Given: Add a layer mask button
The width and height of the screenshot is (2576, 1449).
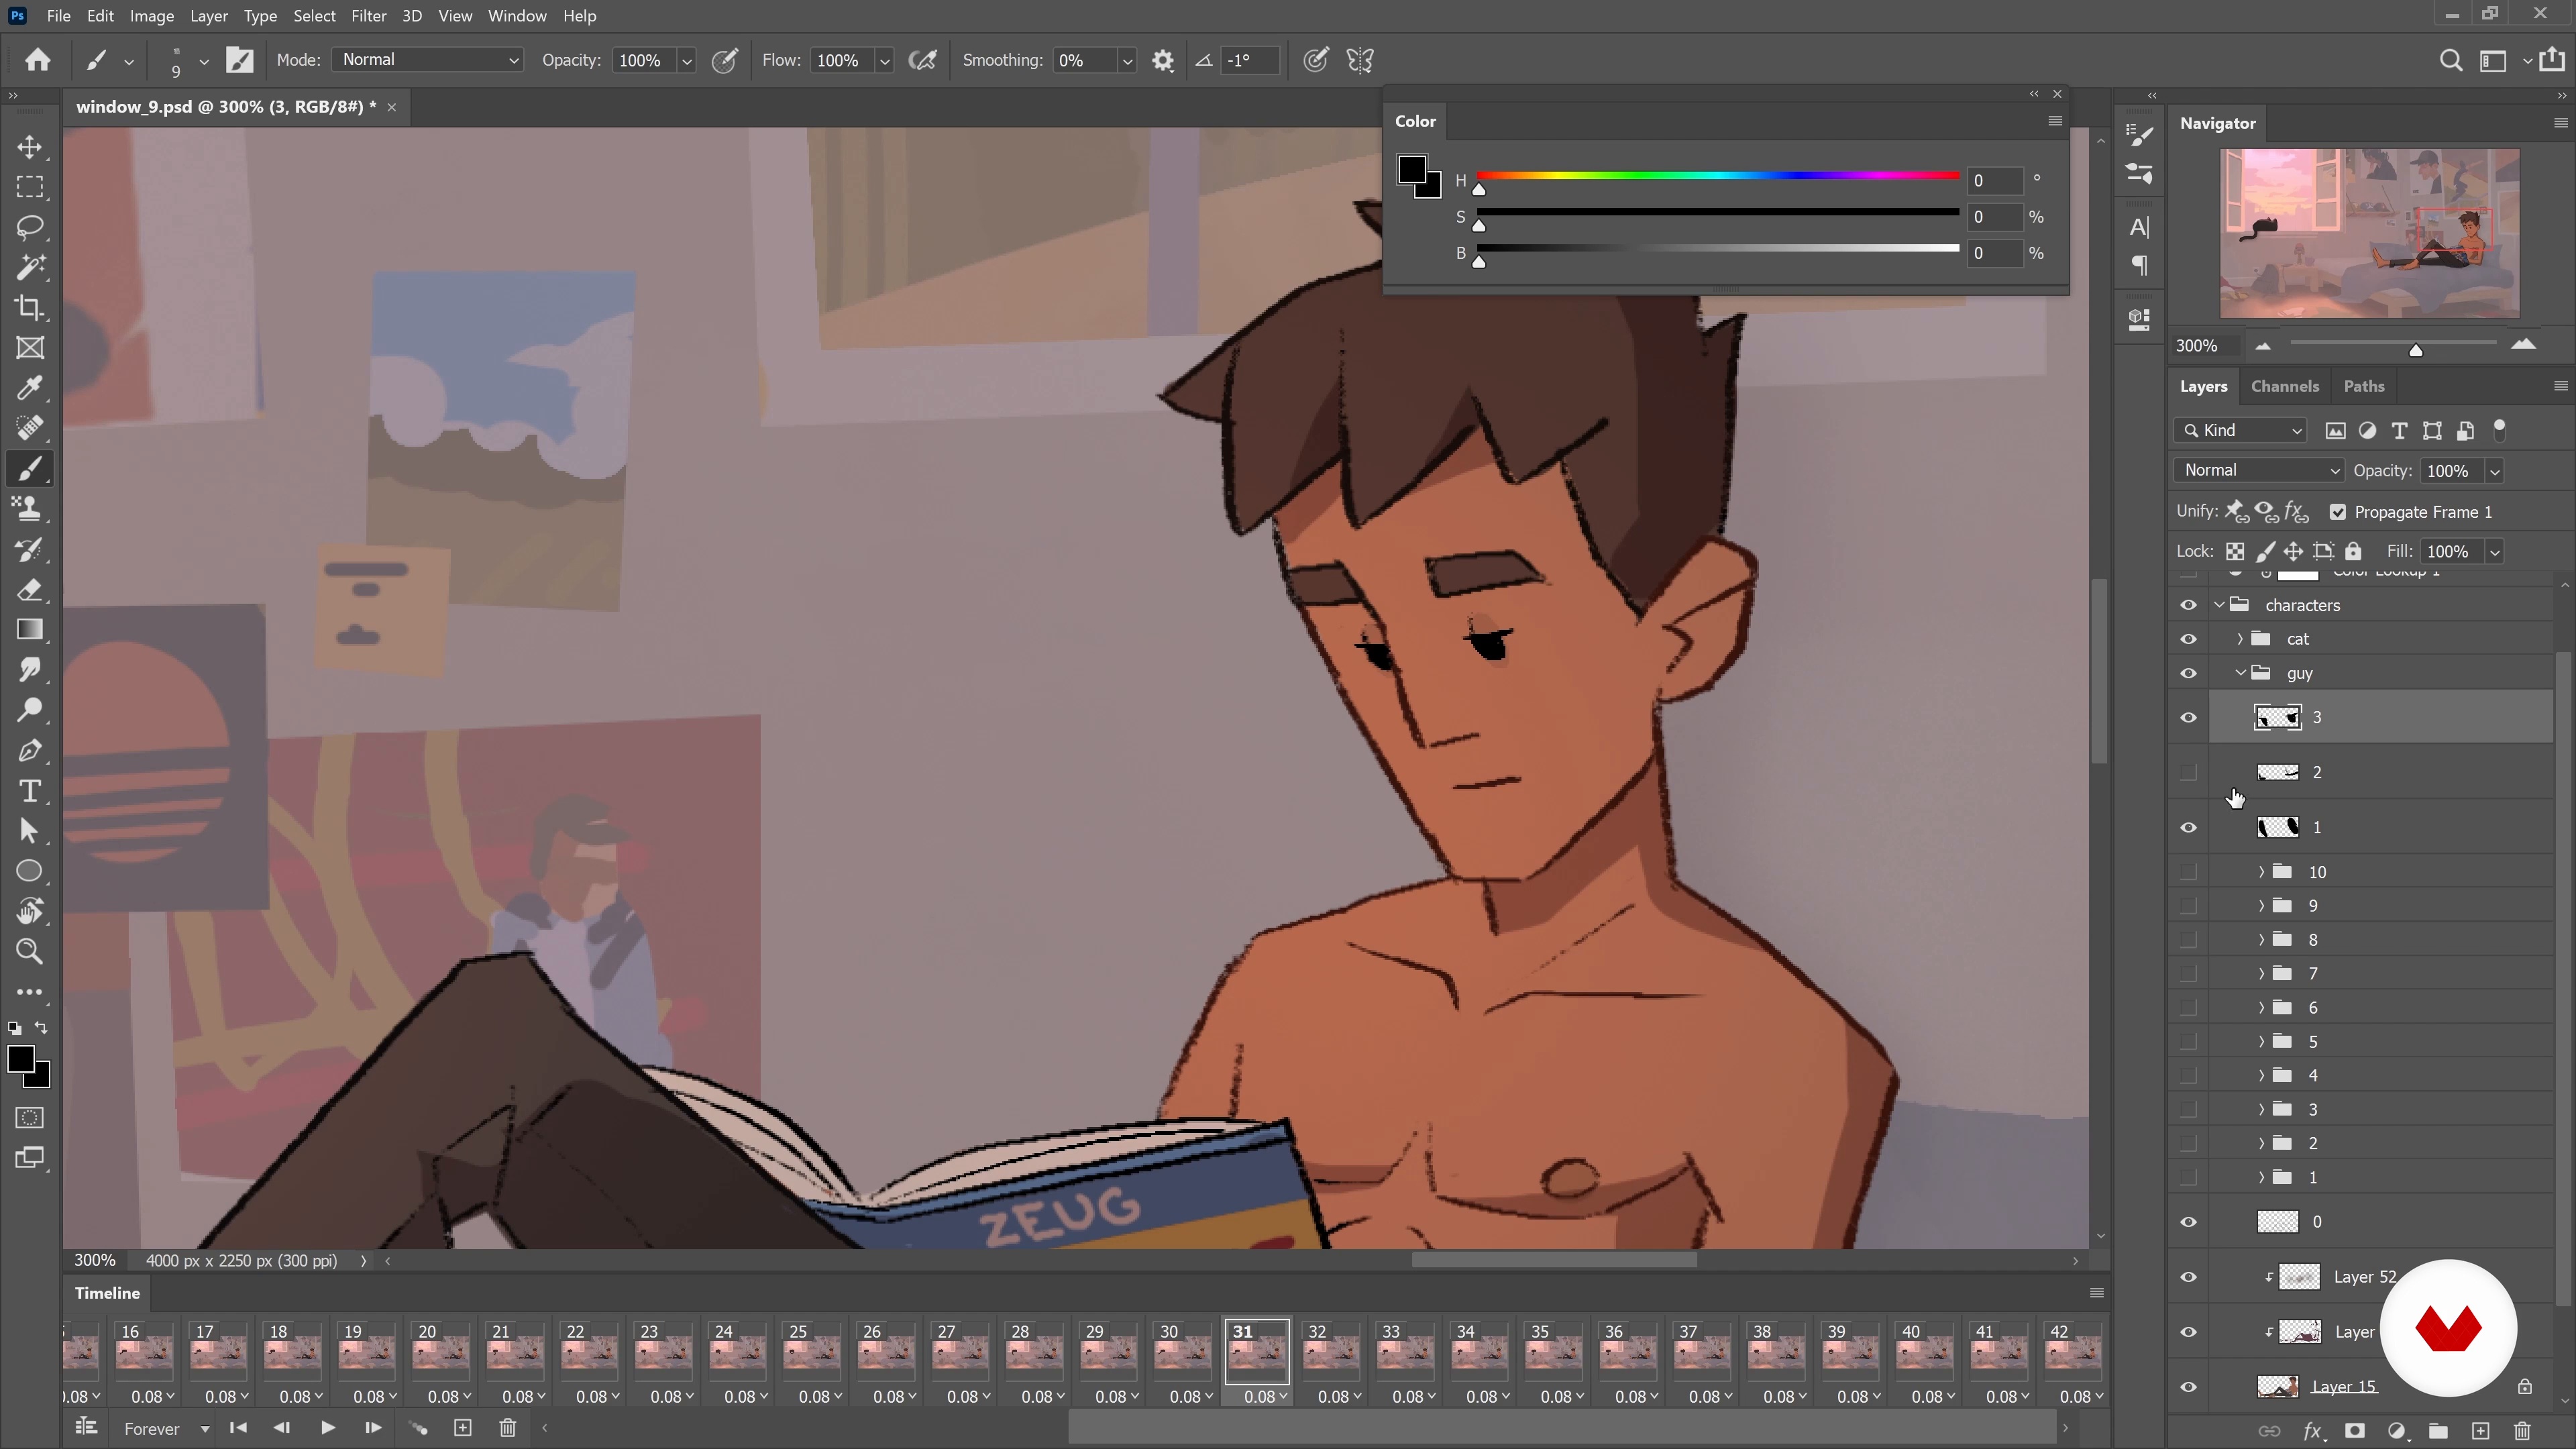Looking at the screenshot, I should click(x=2355, y=1431).
